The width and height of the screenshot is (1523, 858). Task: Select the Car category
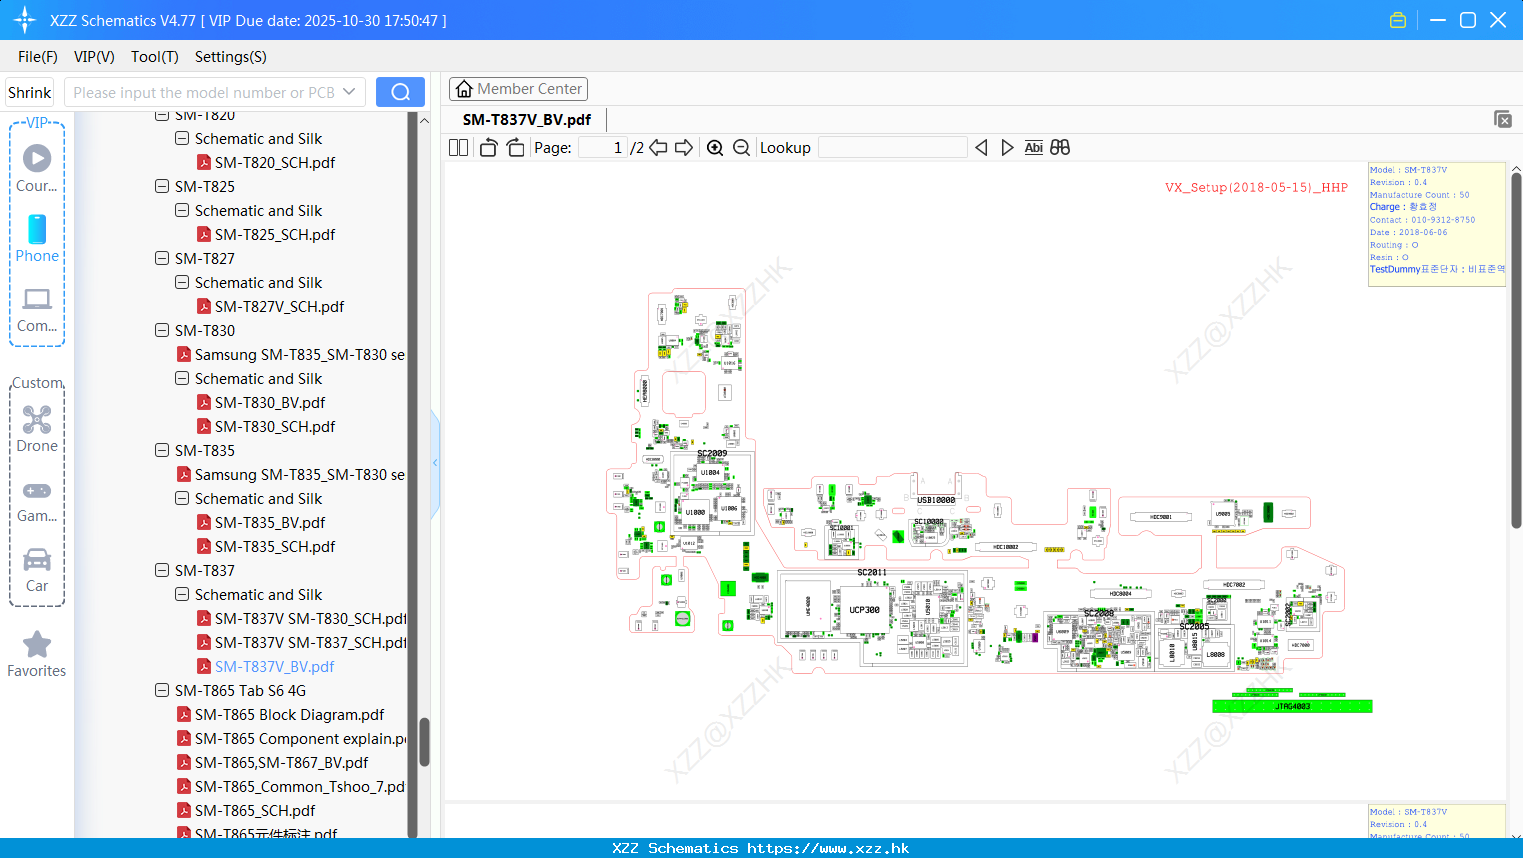point(37,570)
